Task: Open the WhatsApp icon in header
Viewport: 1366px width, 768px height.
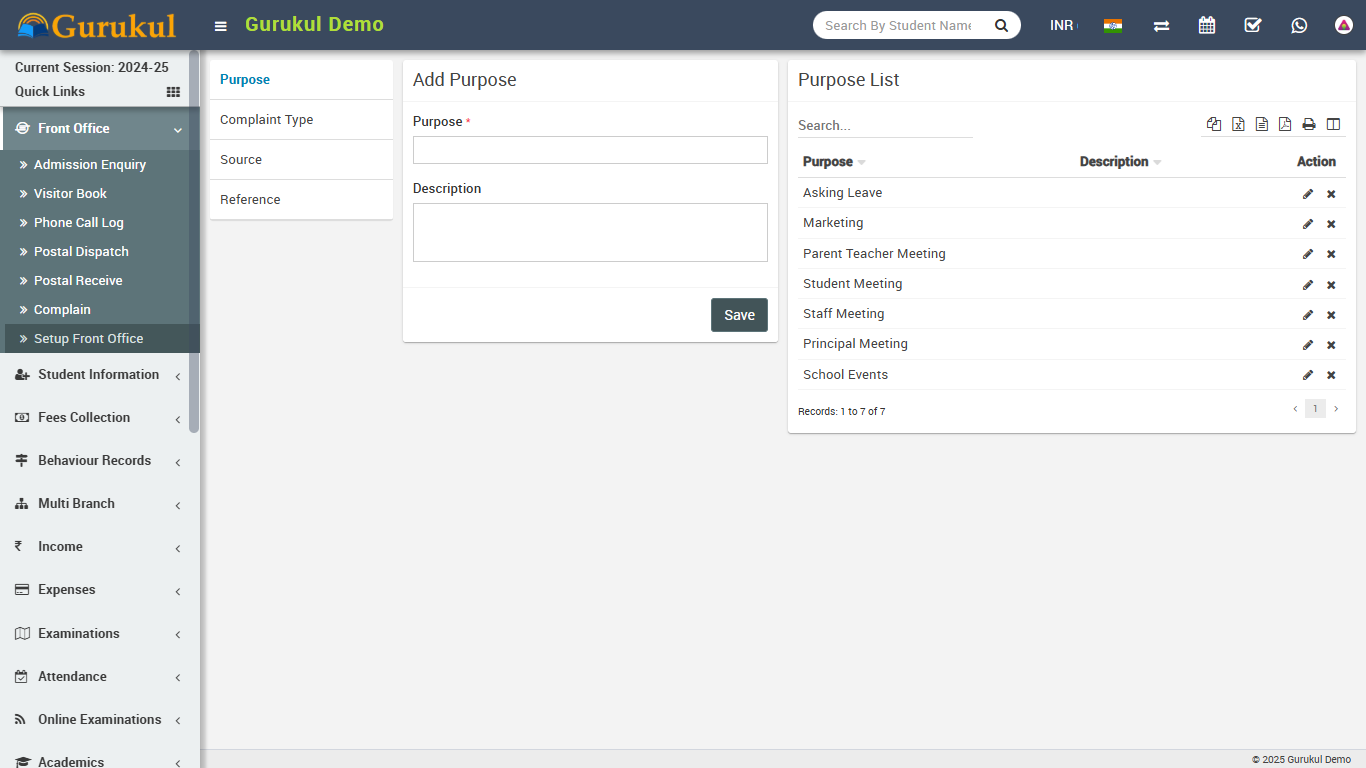Action: click(1299, 25)
